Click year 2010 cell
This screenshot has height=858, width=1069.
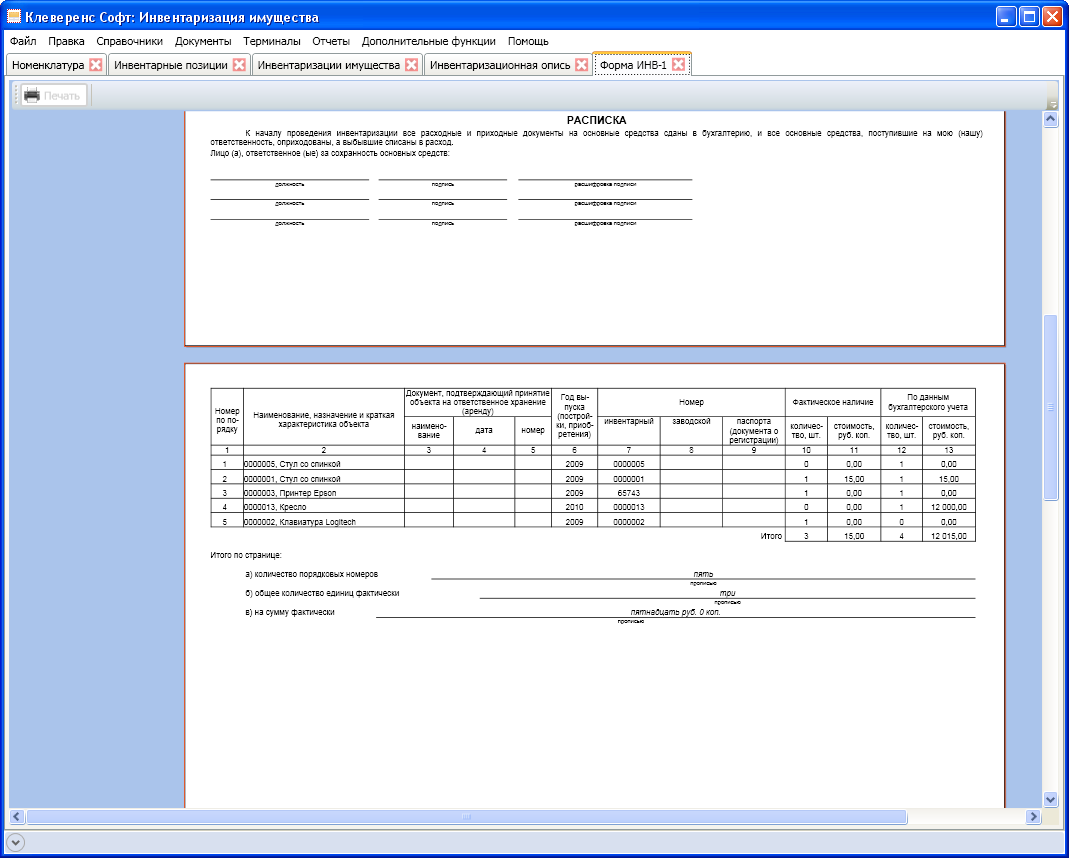tap(574, 507)
